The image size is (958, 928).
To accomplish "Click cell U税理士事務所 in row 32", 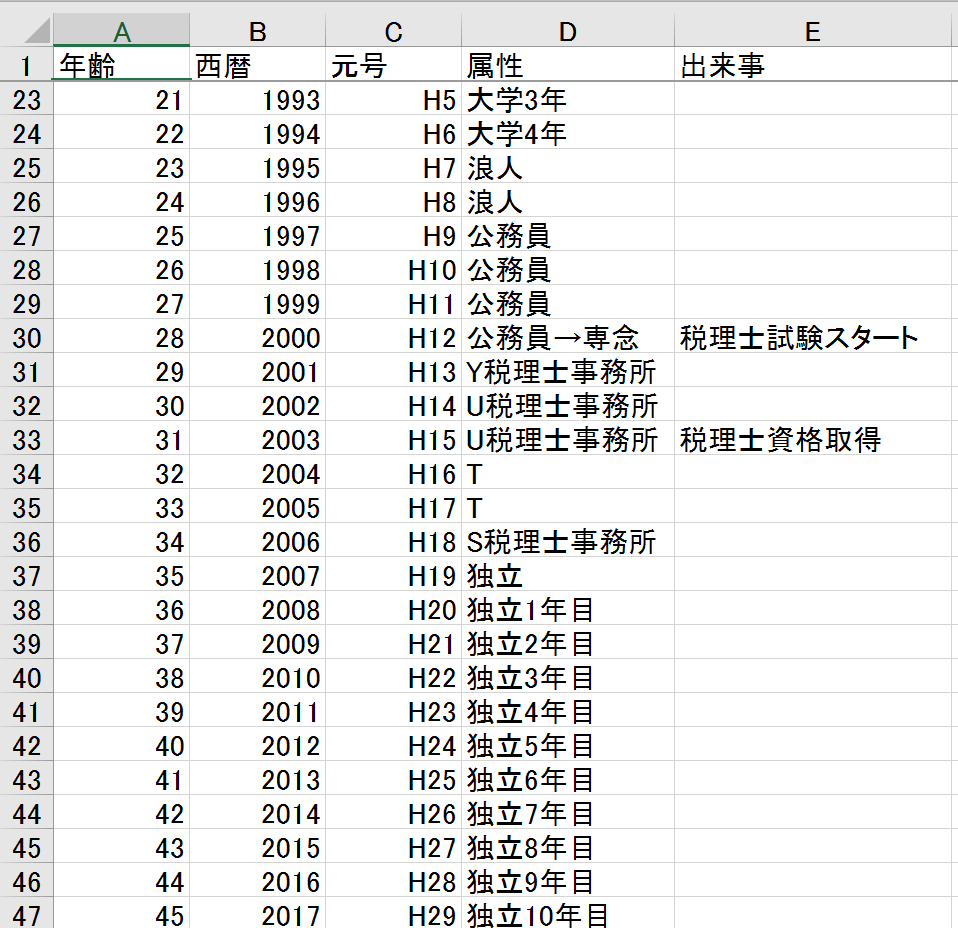I will coord(568,405).
